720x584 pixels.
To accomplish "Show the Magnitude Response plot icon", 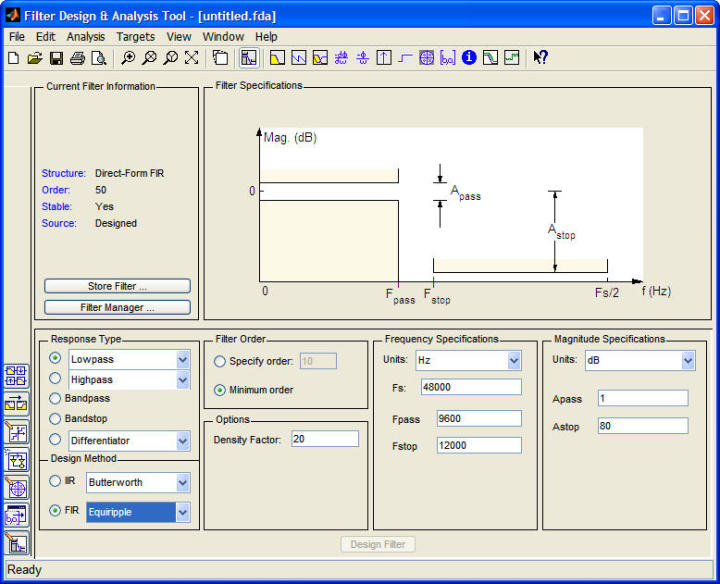I will point(277,58).
